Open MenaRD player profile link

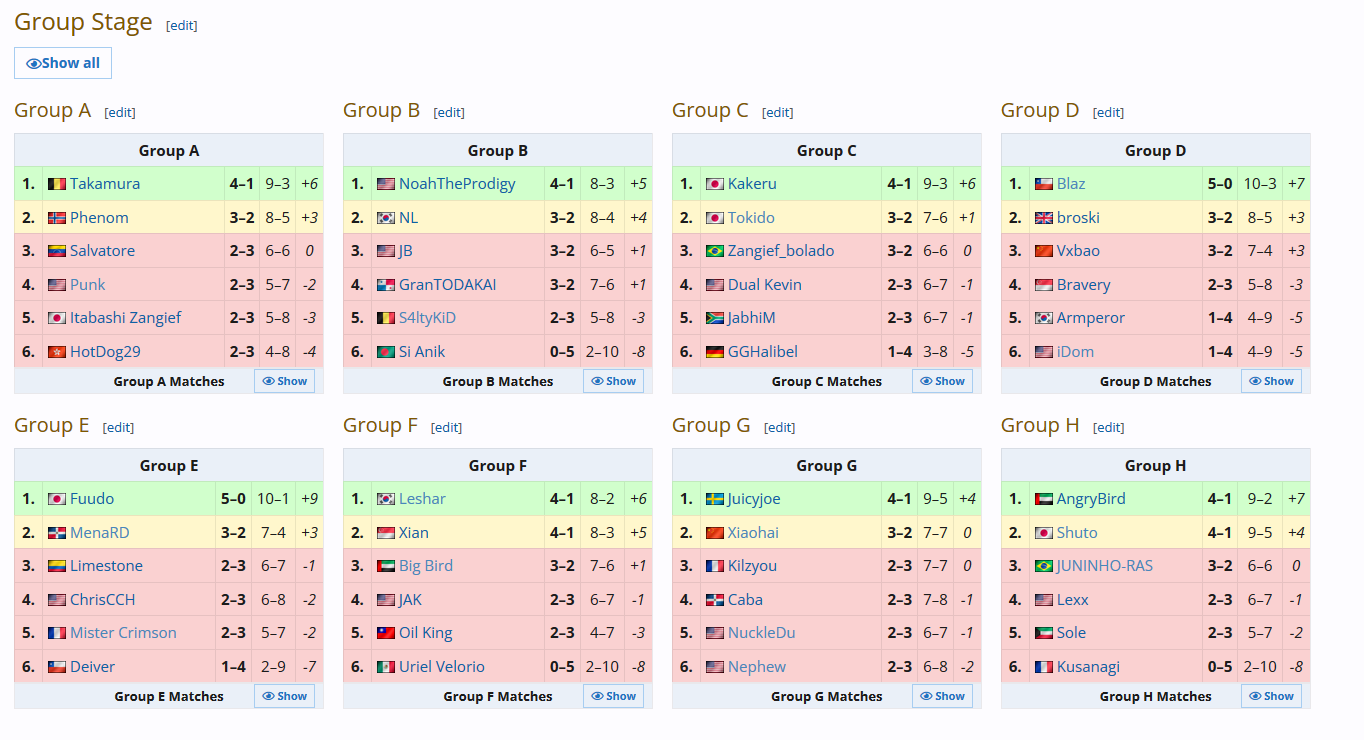(x=99, y=533)
